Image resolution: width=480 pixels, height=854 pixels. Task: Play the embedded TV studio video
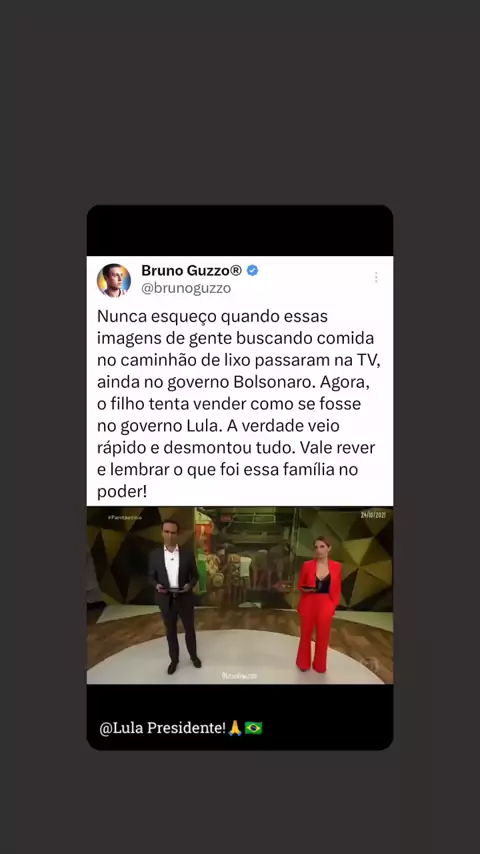(240, 595)
